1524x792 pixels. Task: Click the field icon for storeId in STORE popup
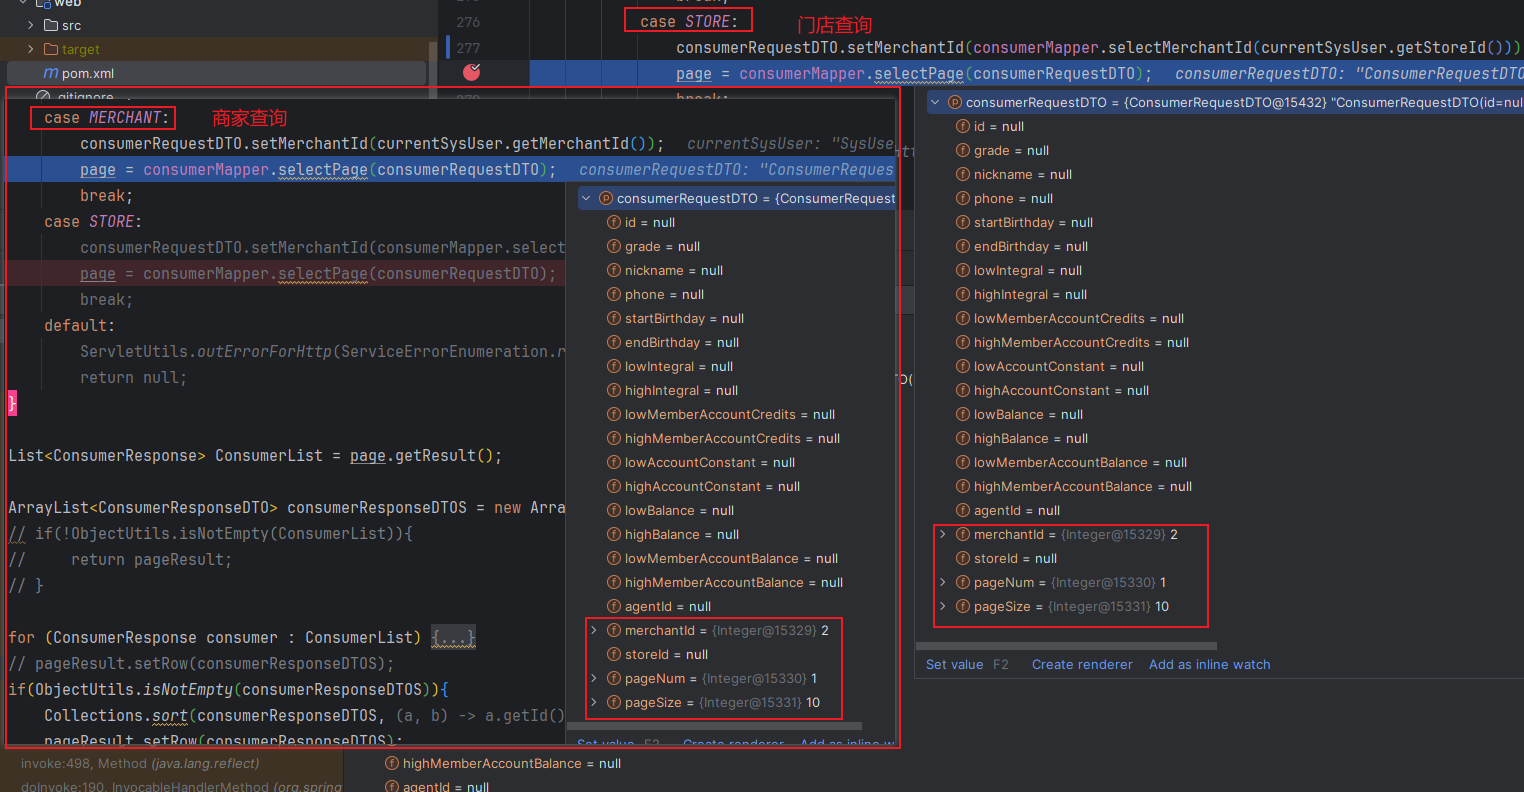coord(964,558)
